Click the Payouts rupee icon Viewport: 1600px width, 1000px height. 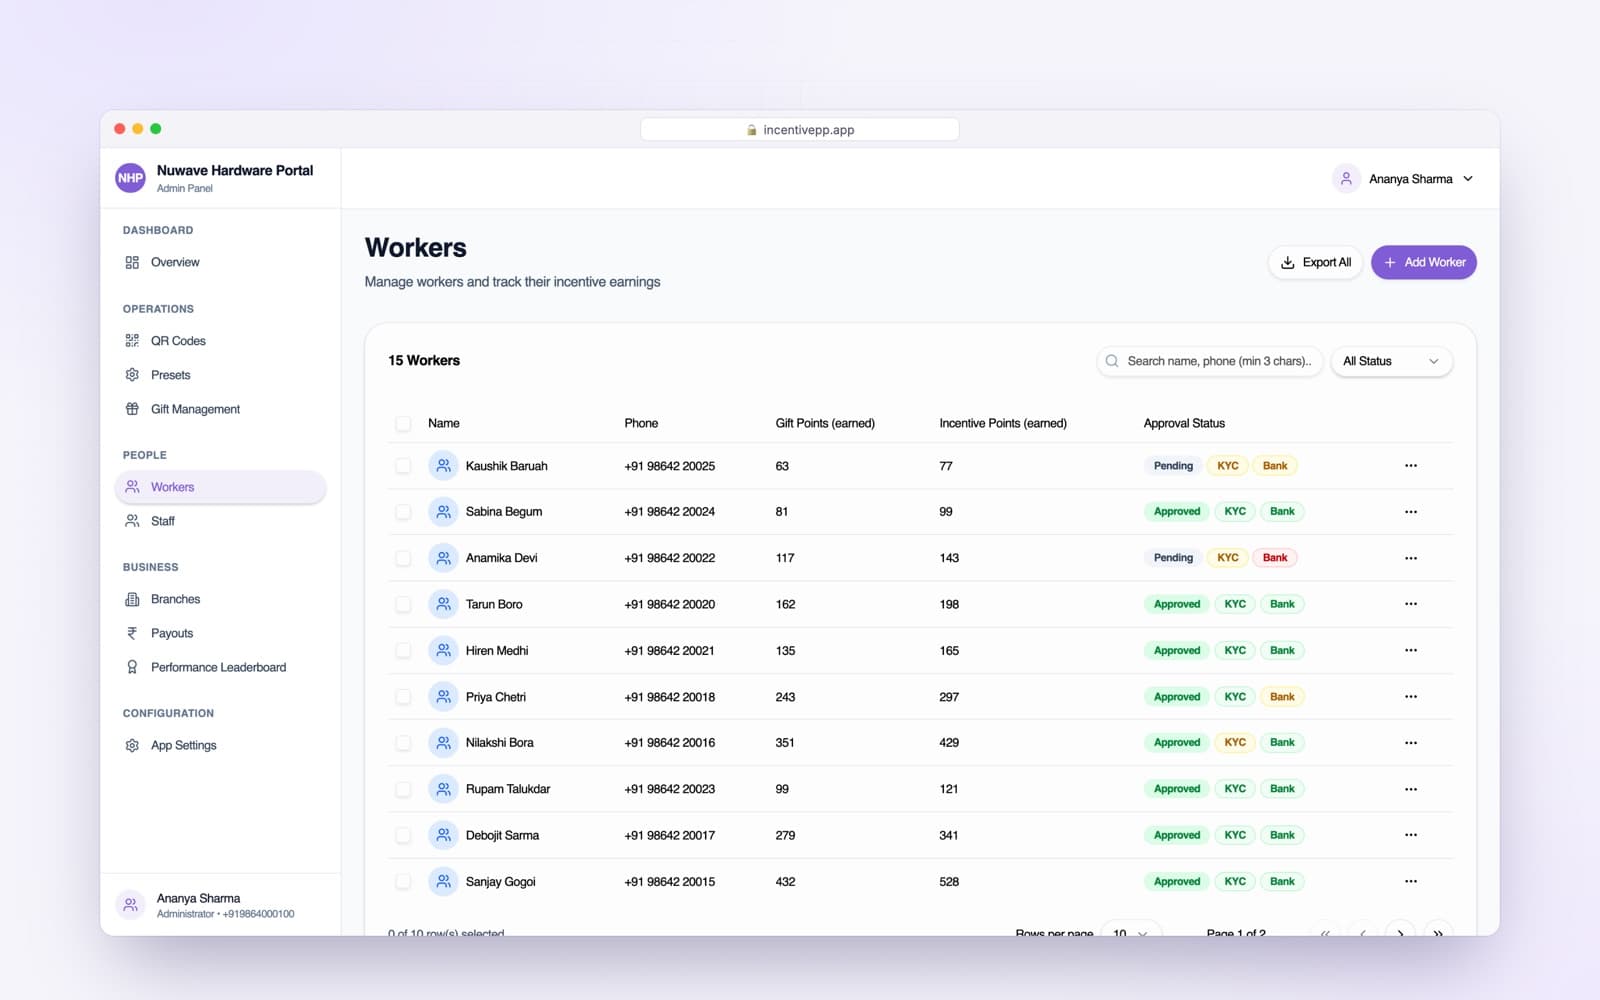pyautogui.click(x=132, y=633)
